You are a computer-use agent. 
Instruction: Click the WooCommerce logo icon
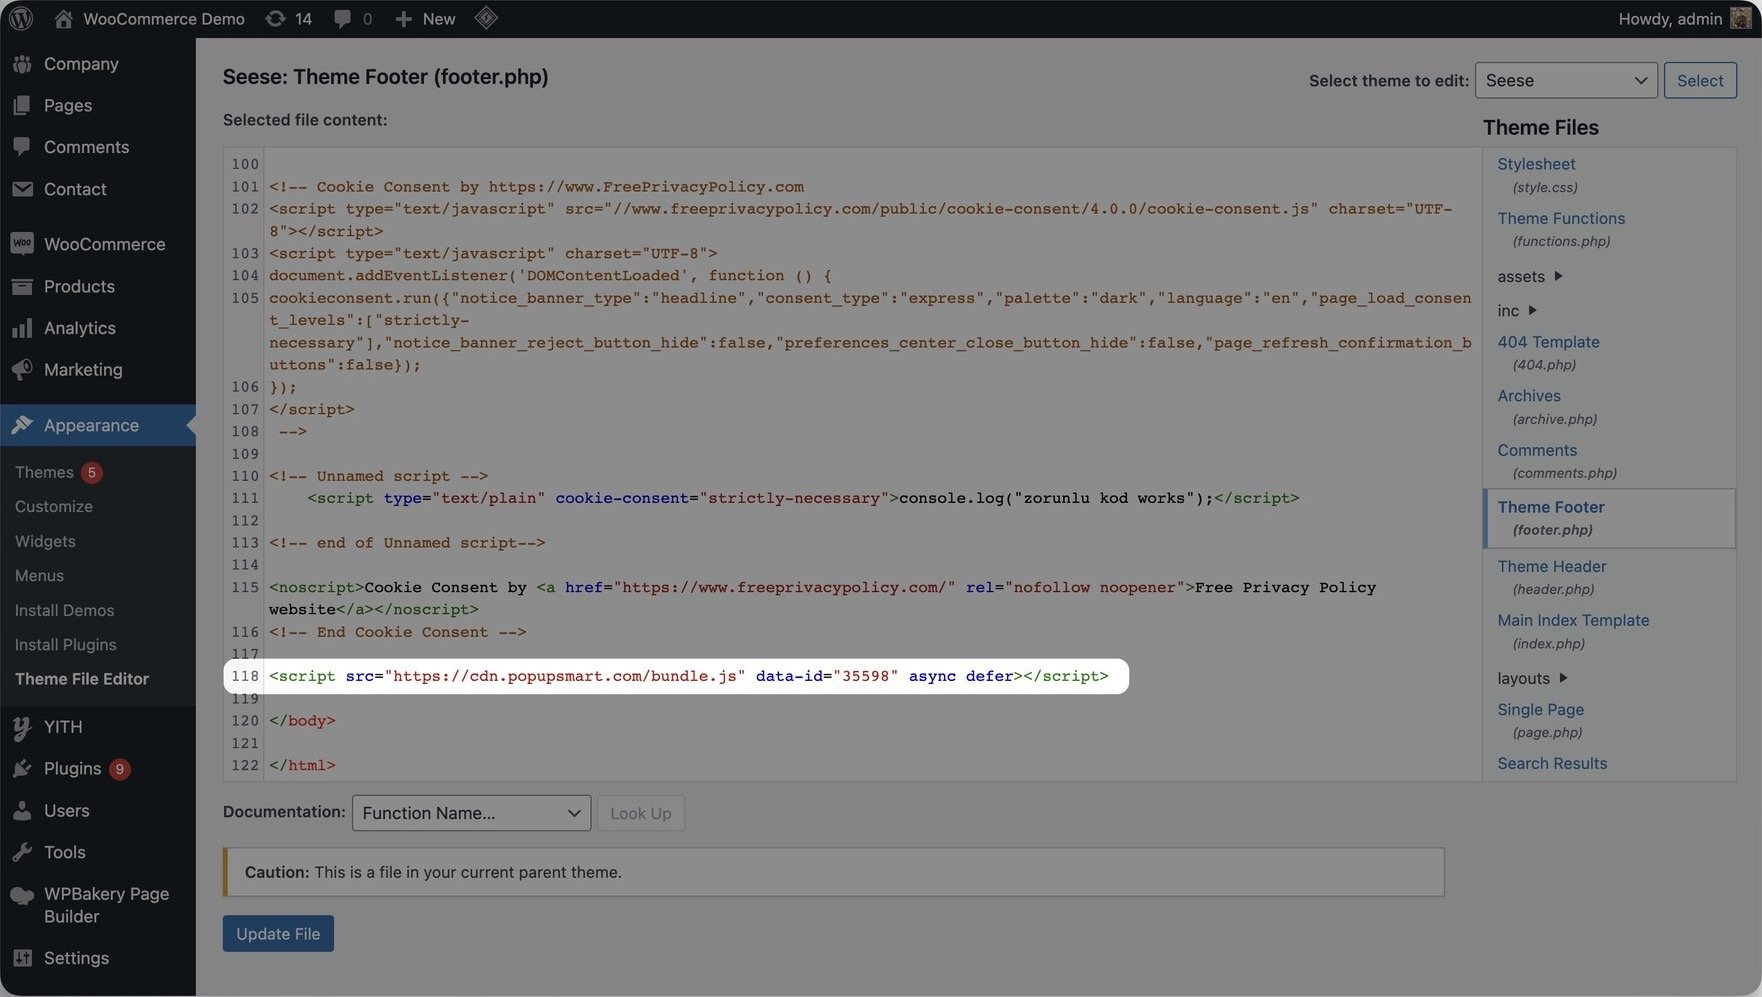[x=22, y=244]
